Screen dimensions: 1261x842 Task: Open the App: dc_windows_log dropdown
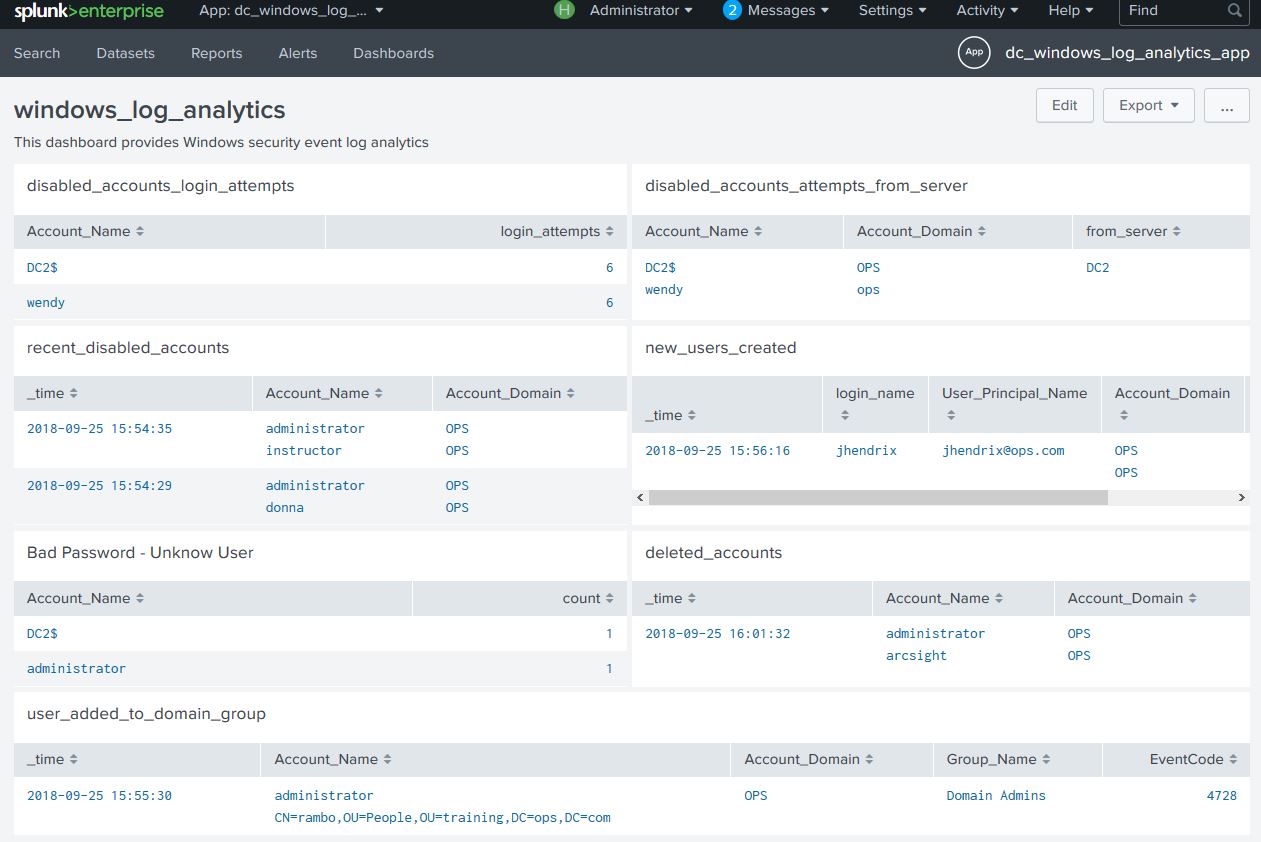click(x=290, y=11)
